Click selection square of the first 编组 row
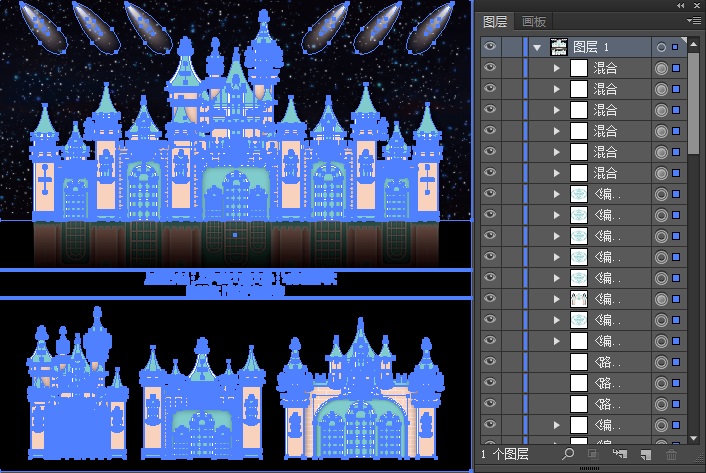The height and width of the screenshot is (473, 706). 676,194
